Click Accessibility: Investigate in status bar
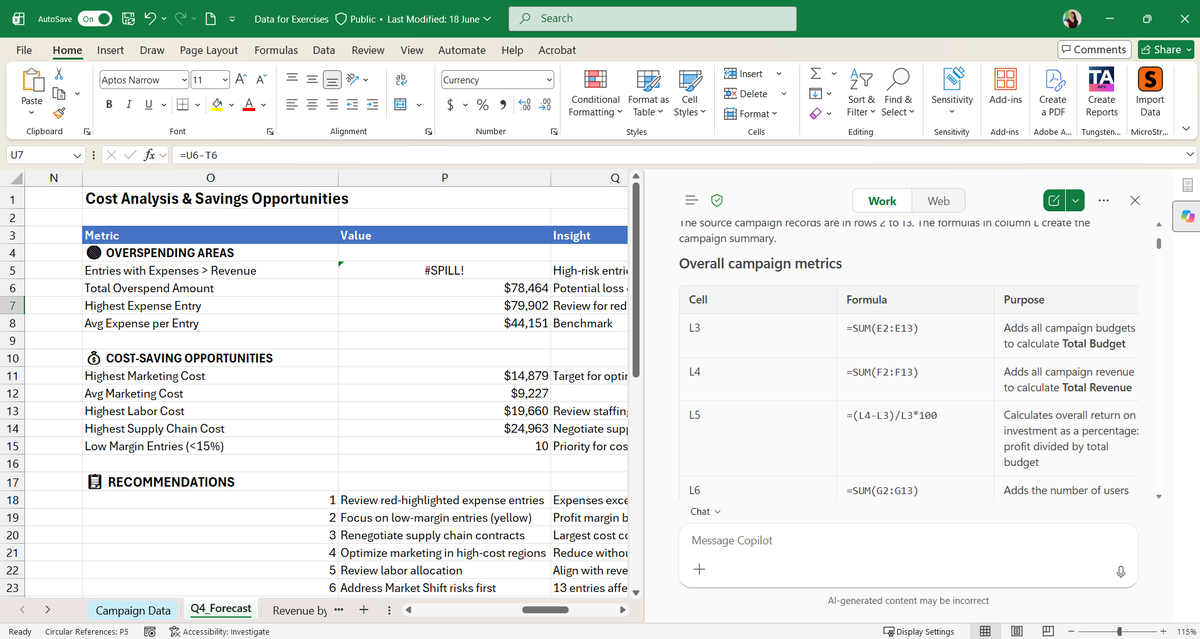This screenshot has height=639, width=1200. (219, 632)
